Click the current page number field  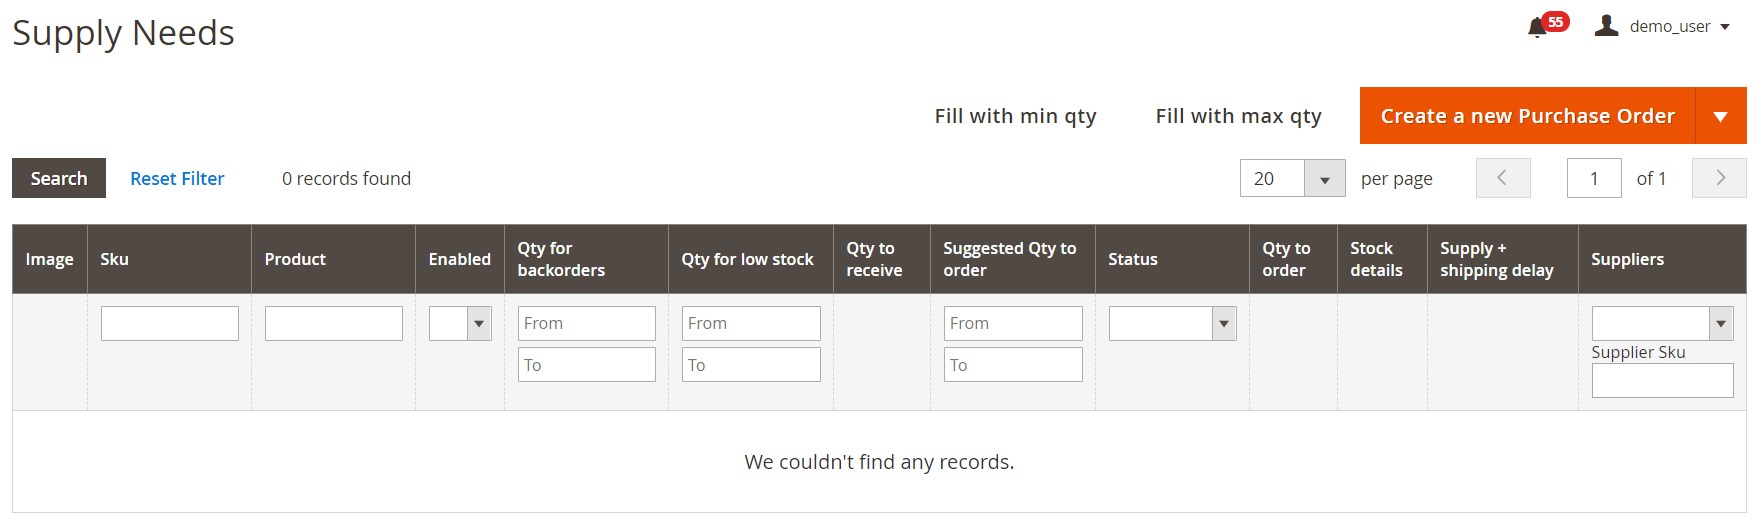1594,178
